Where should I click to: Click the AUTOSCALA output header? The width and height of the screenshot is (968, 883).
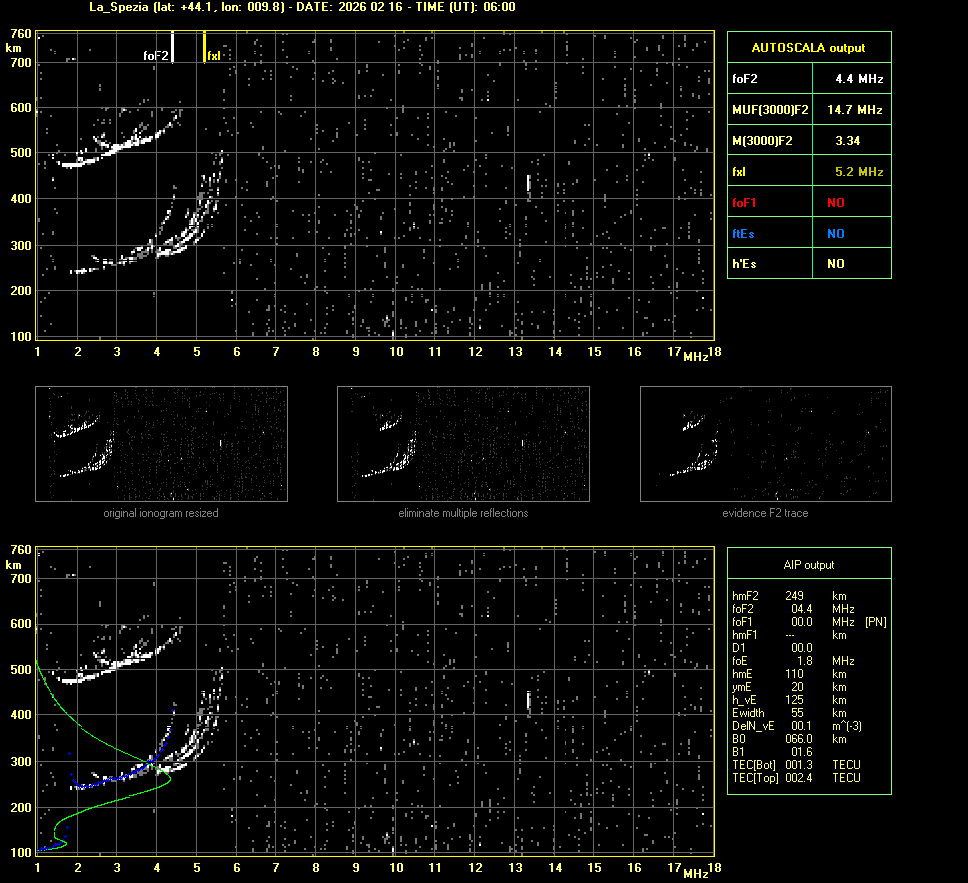click(808, 47)
